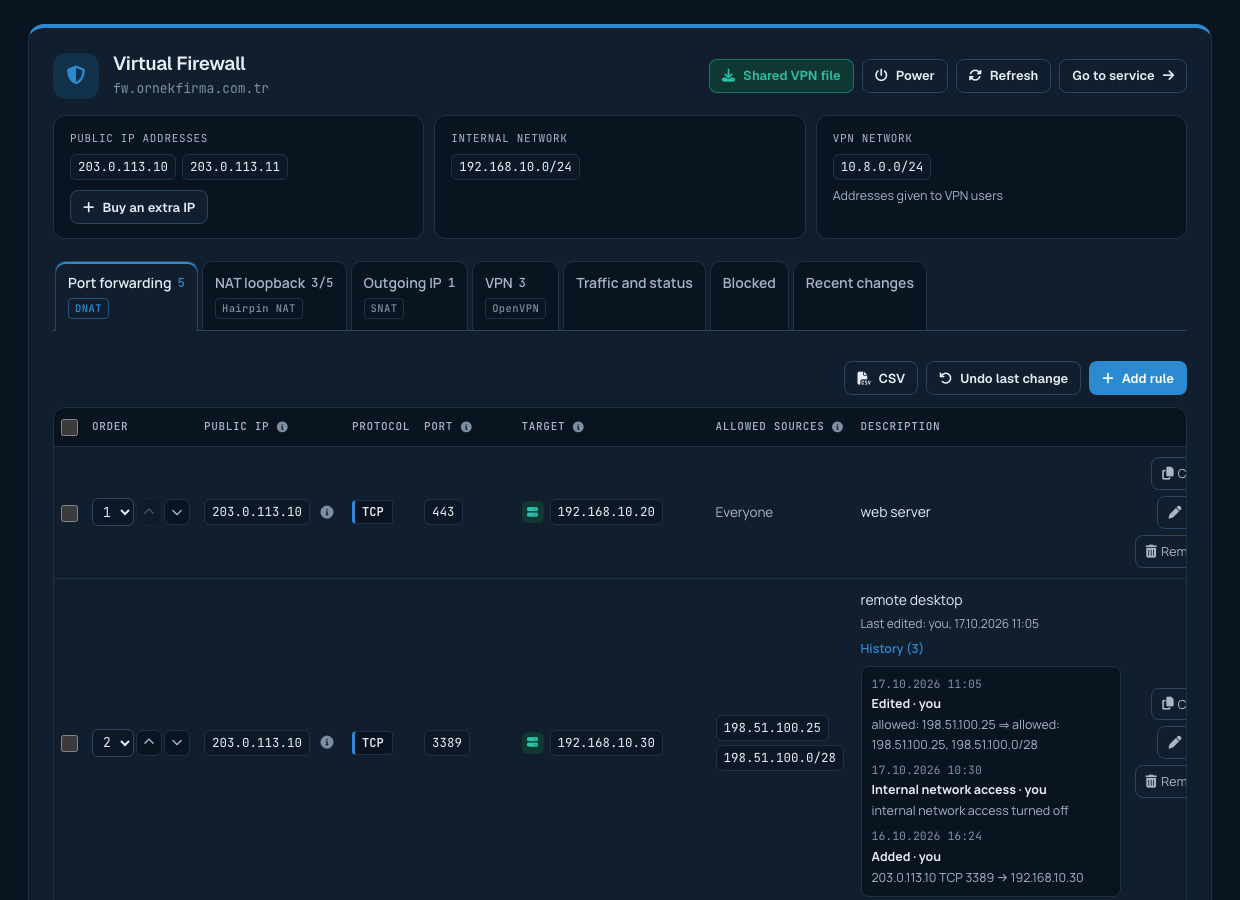
Task: Collapse the History (3) link
Action: (x=892, y=649)
